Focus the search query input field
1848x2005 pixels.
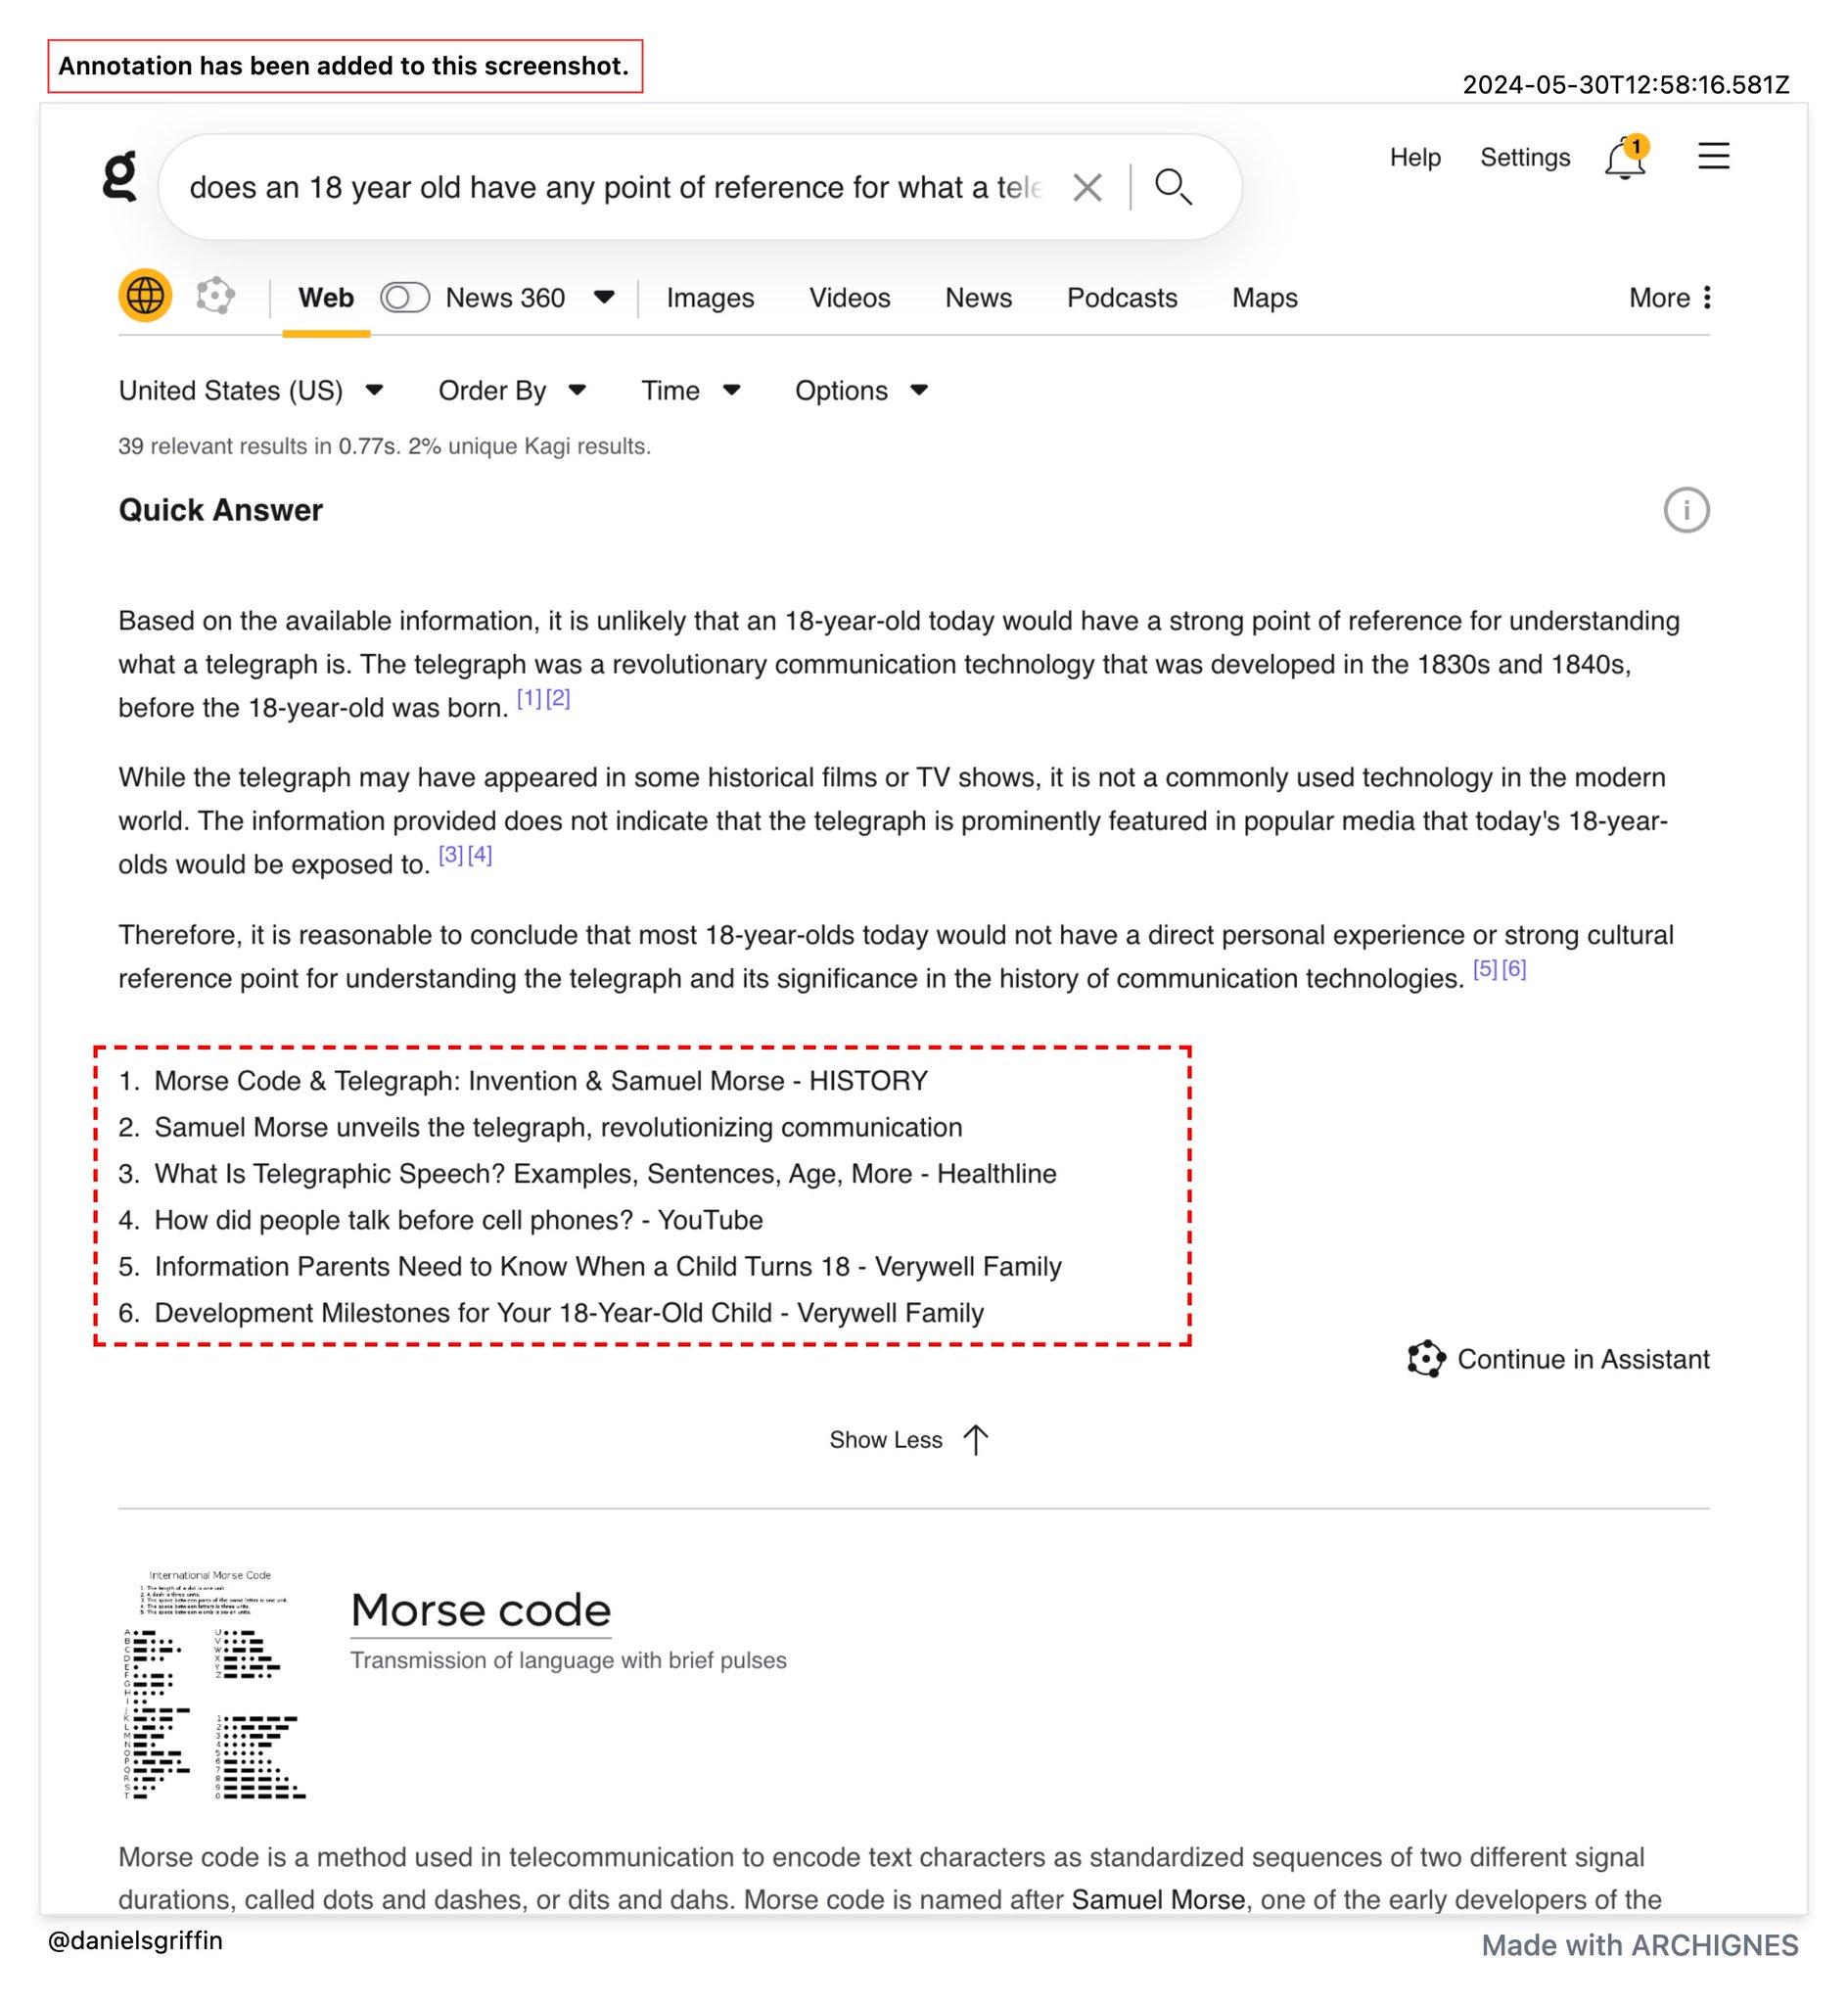(x=615, y=187)
